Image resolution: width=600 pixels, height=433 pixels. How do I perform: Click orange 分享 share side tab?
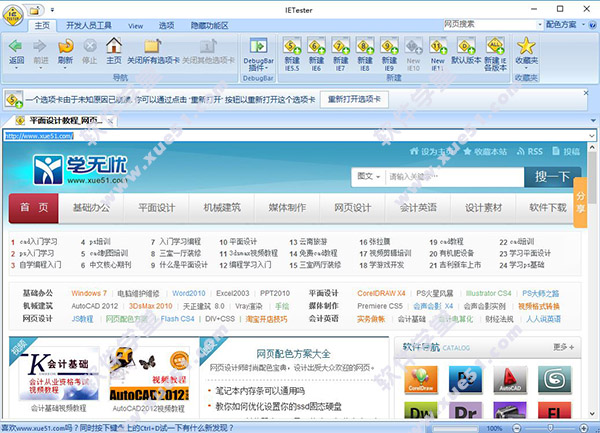[x=580, y=202]
